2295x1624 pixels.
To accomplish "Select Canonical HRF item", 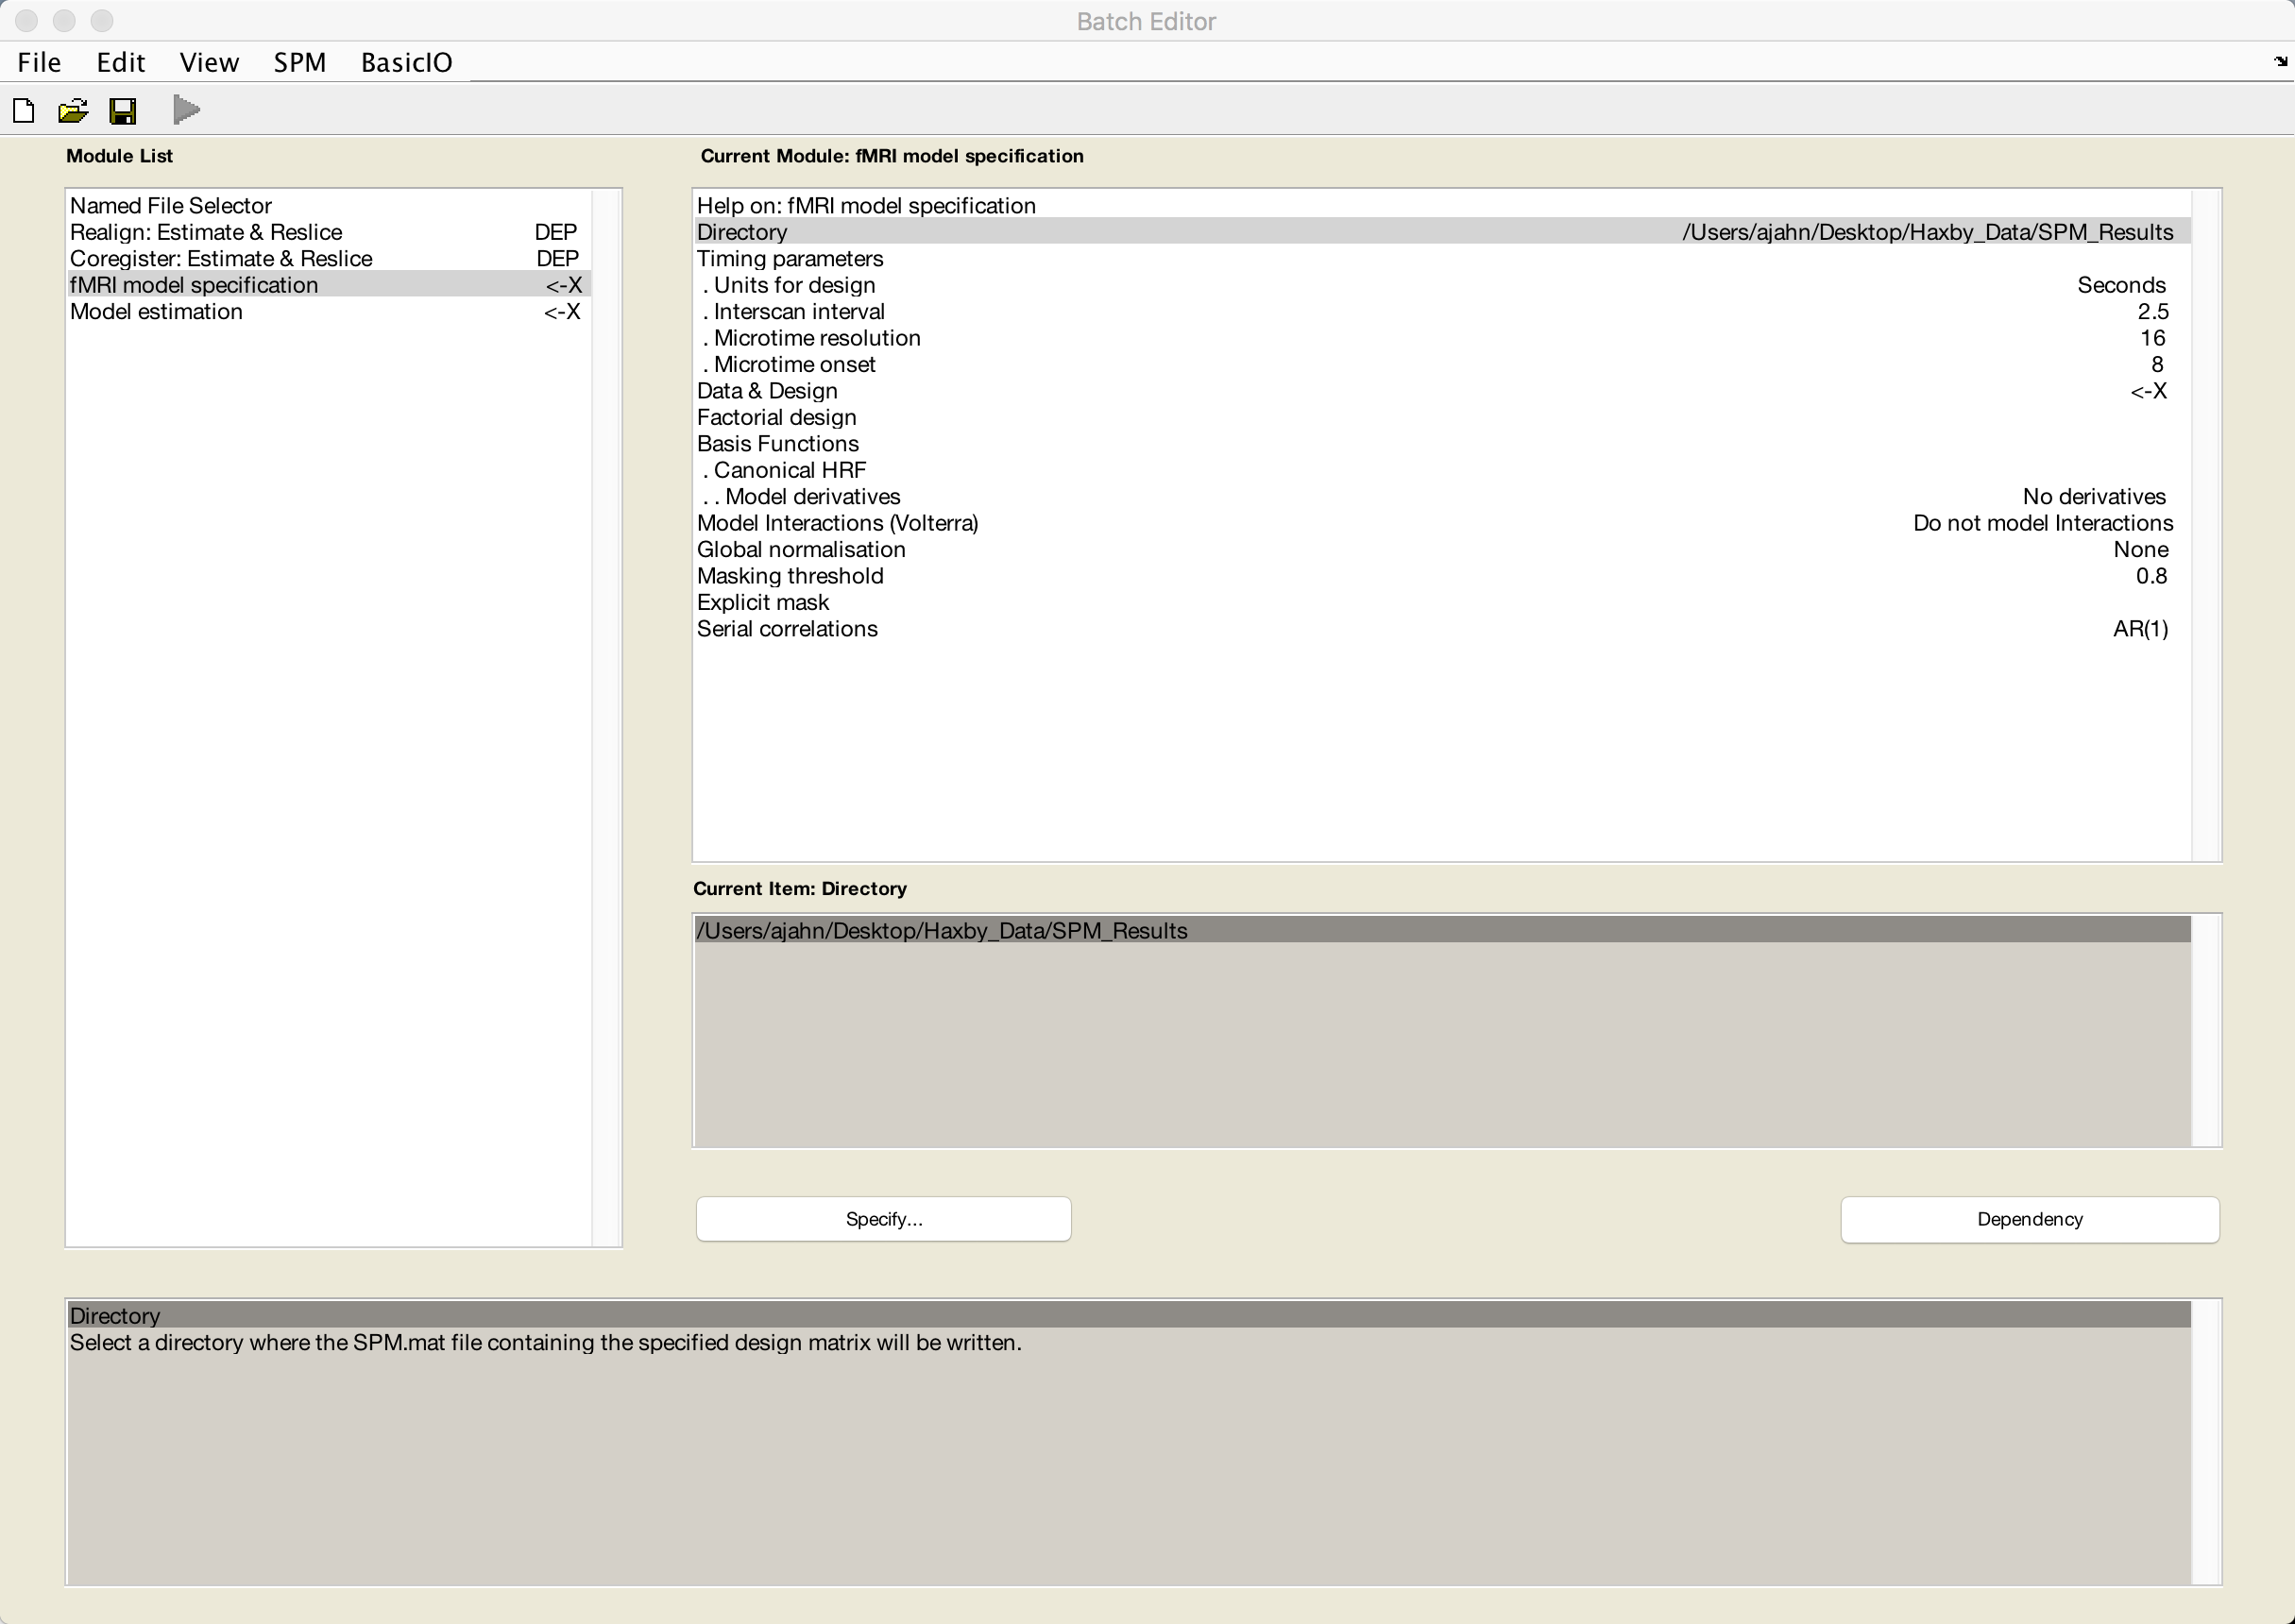I will coord(1442,470).
